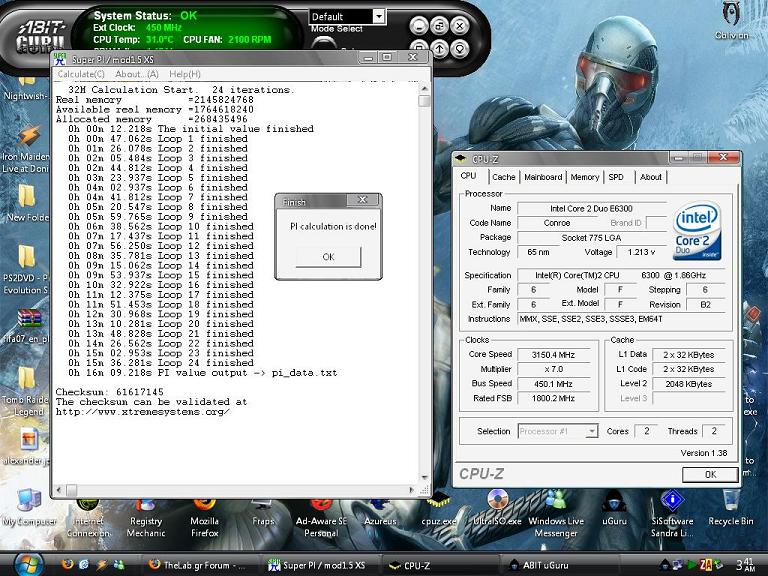Launch Registry Mechanic from desktop
This screenshot has width=768, height=576.
click(x=145, y=519)
